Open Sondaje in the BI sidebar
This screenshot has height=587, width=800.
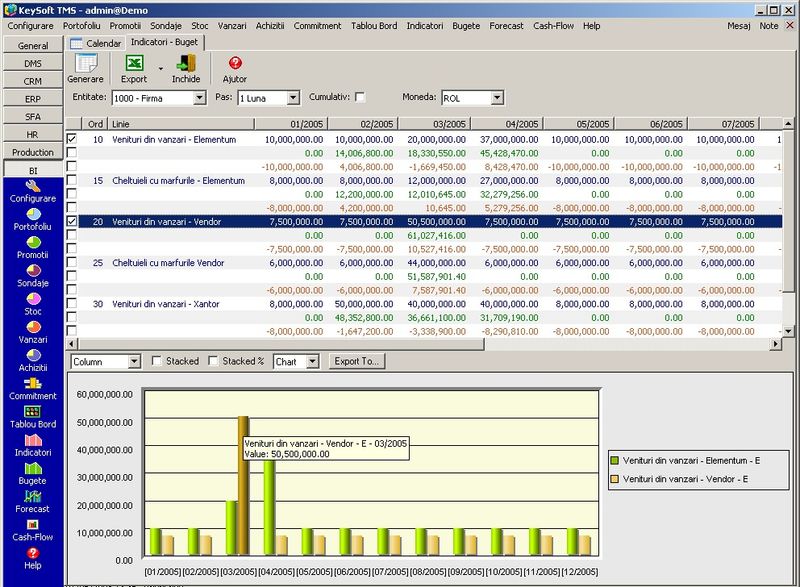pos(33,276)
